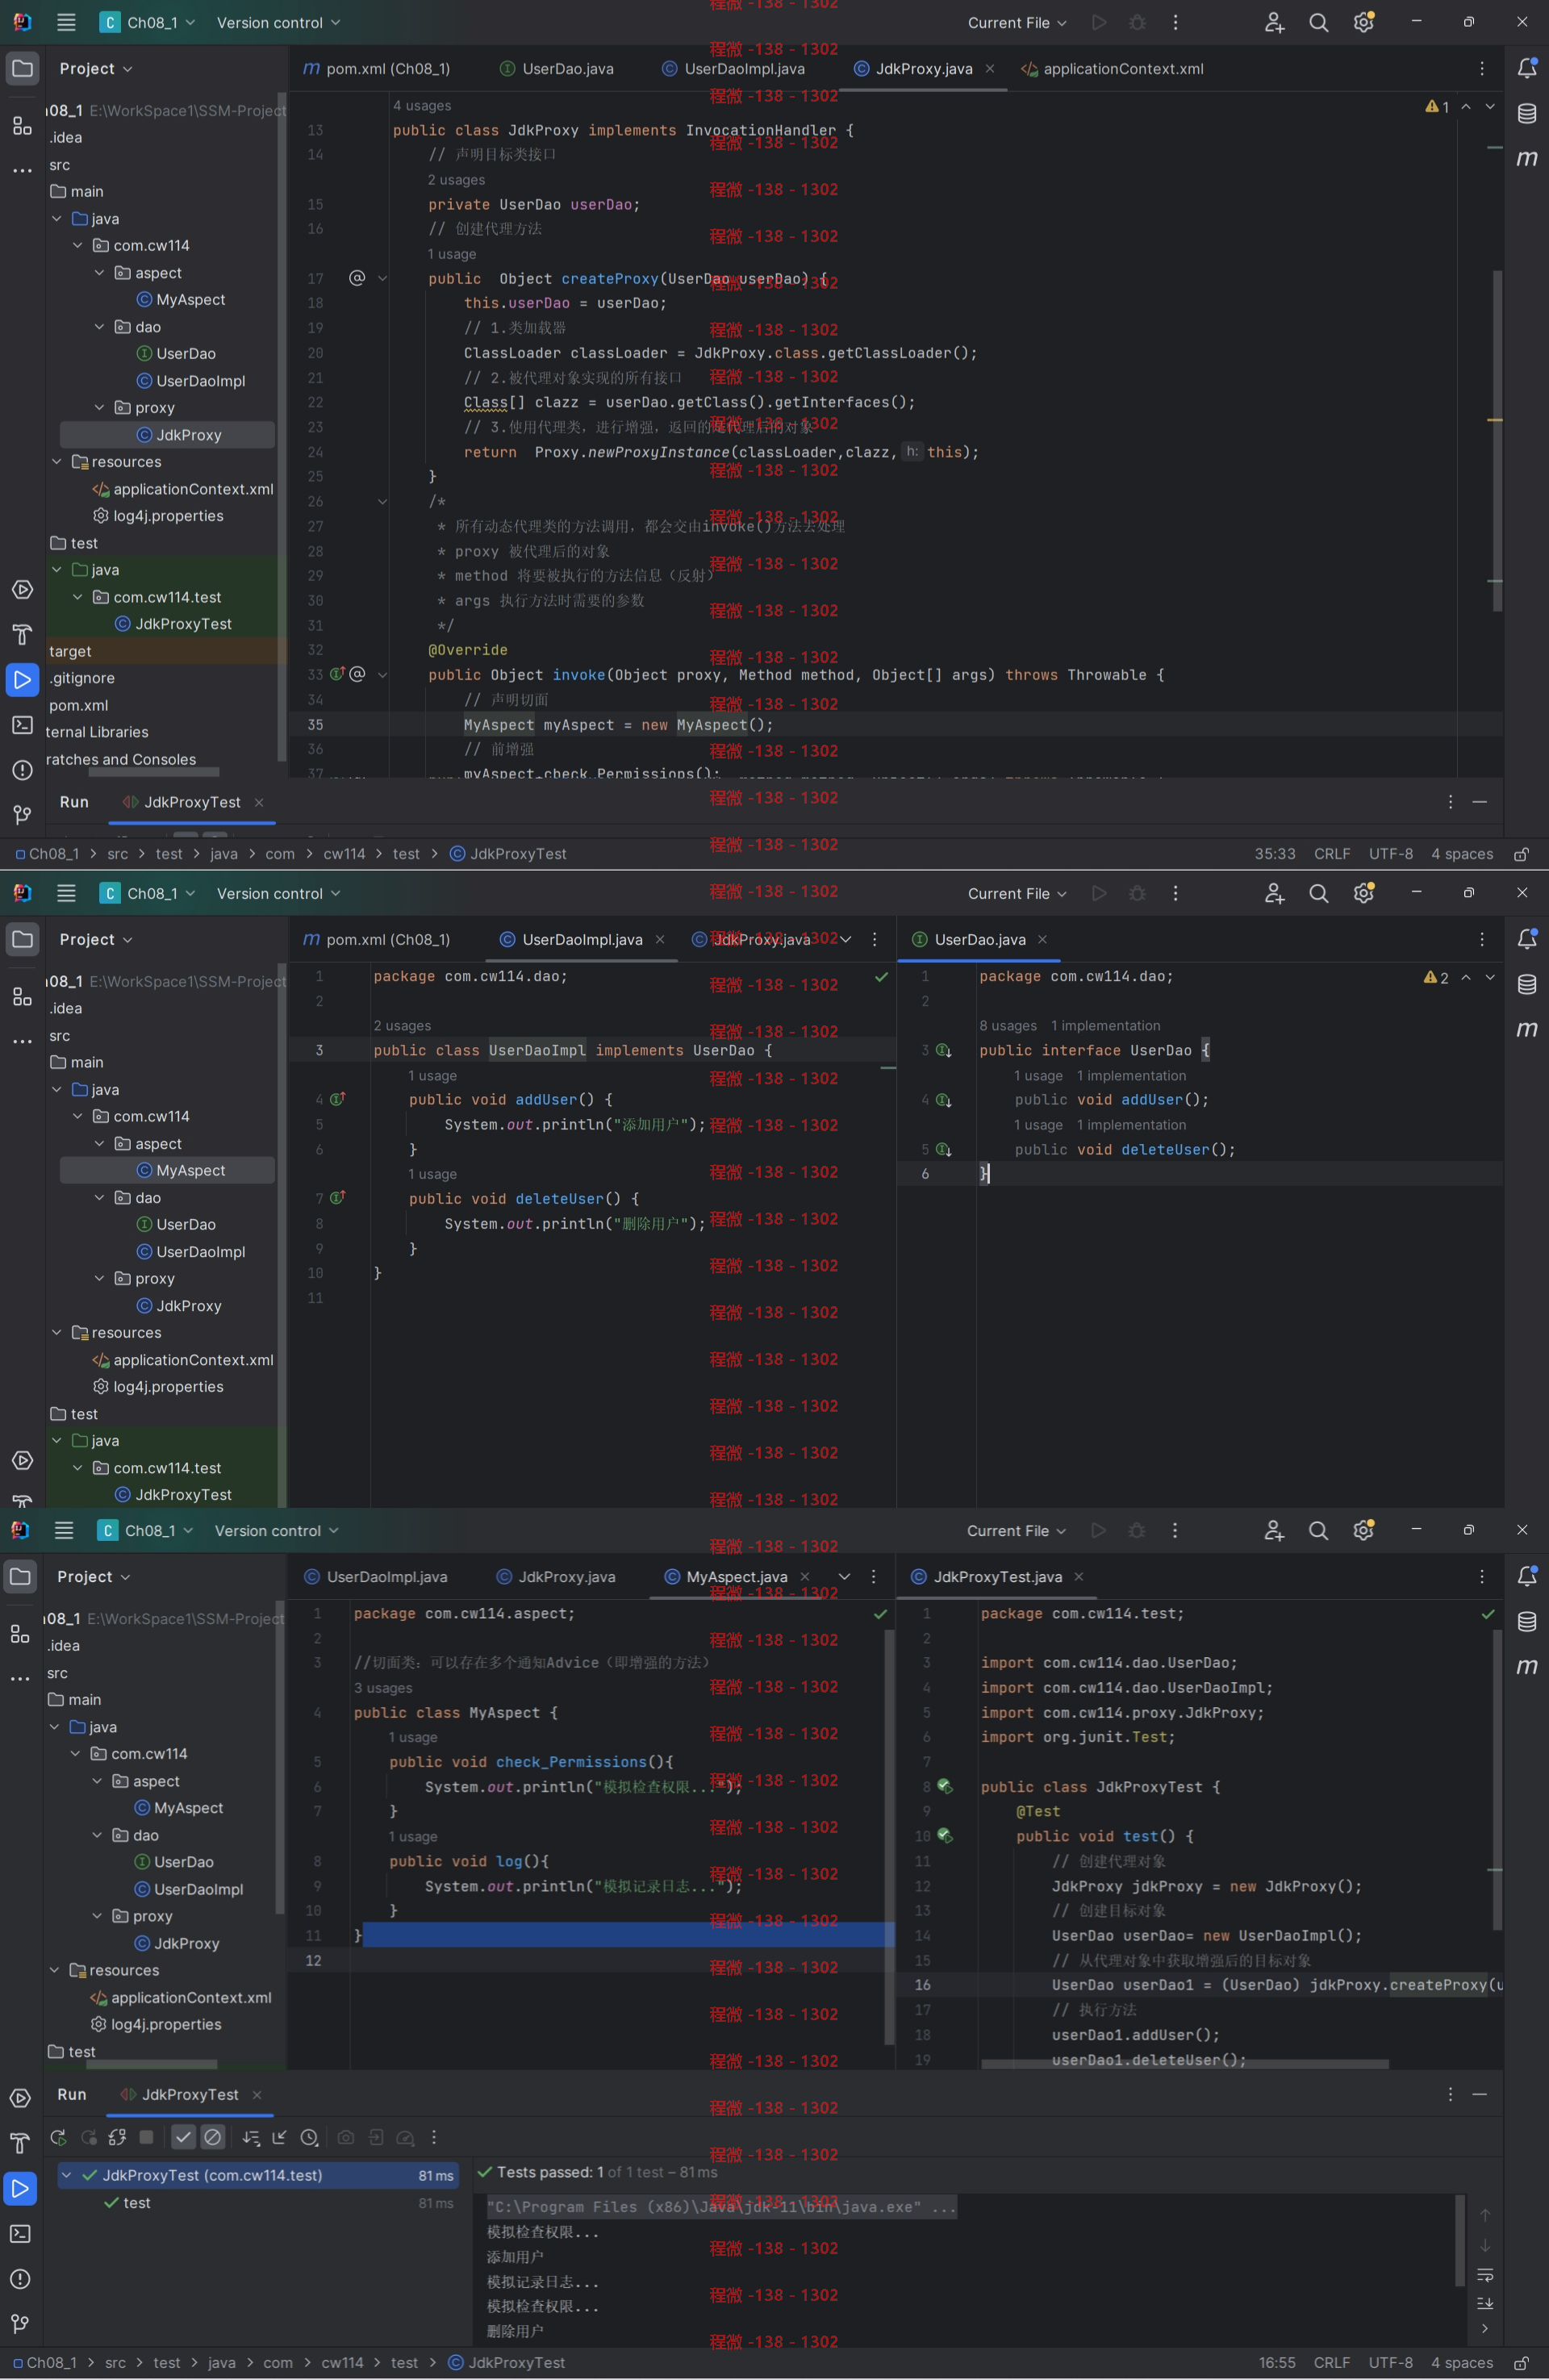The height and width of the screenshot is (2380, 1549).
Task: Open the Services tool in bottom window sidebar
Action: 20,2098
